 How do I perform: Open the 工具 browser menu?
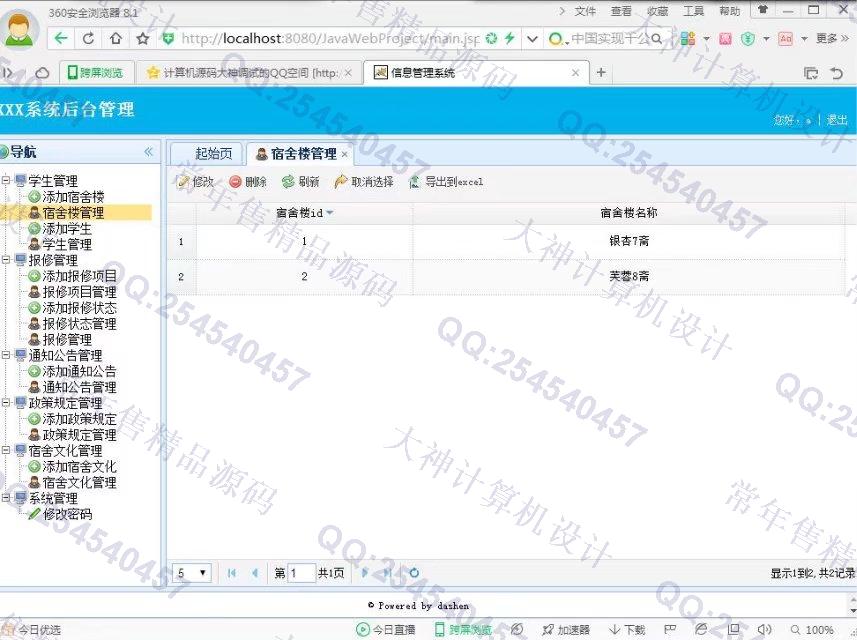[x=693, y=11]
